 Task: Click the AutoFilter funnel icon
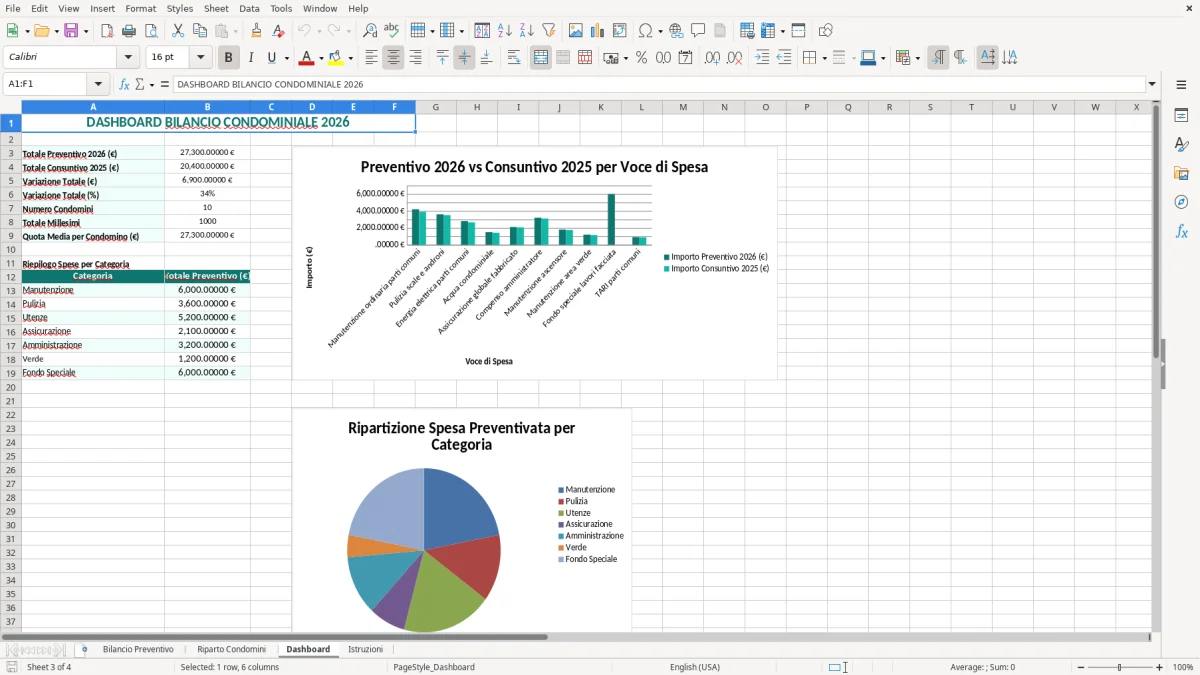coord(549,31)
